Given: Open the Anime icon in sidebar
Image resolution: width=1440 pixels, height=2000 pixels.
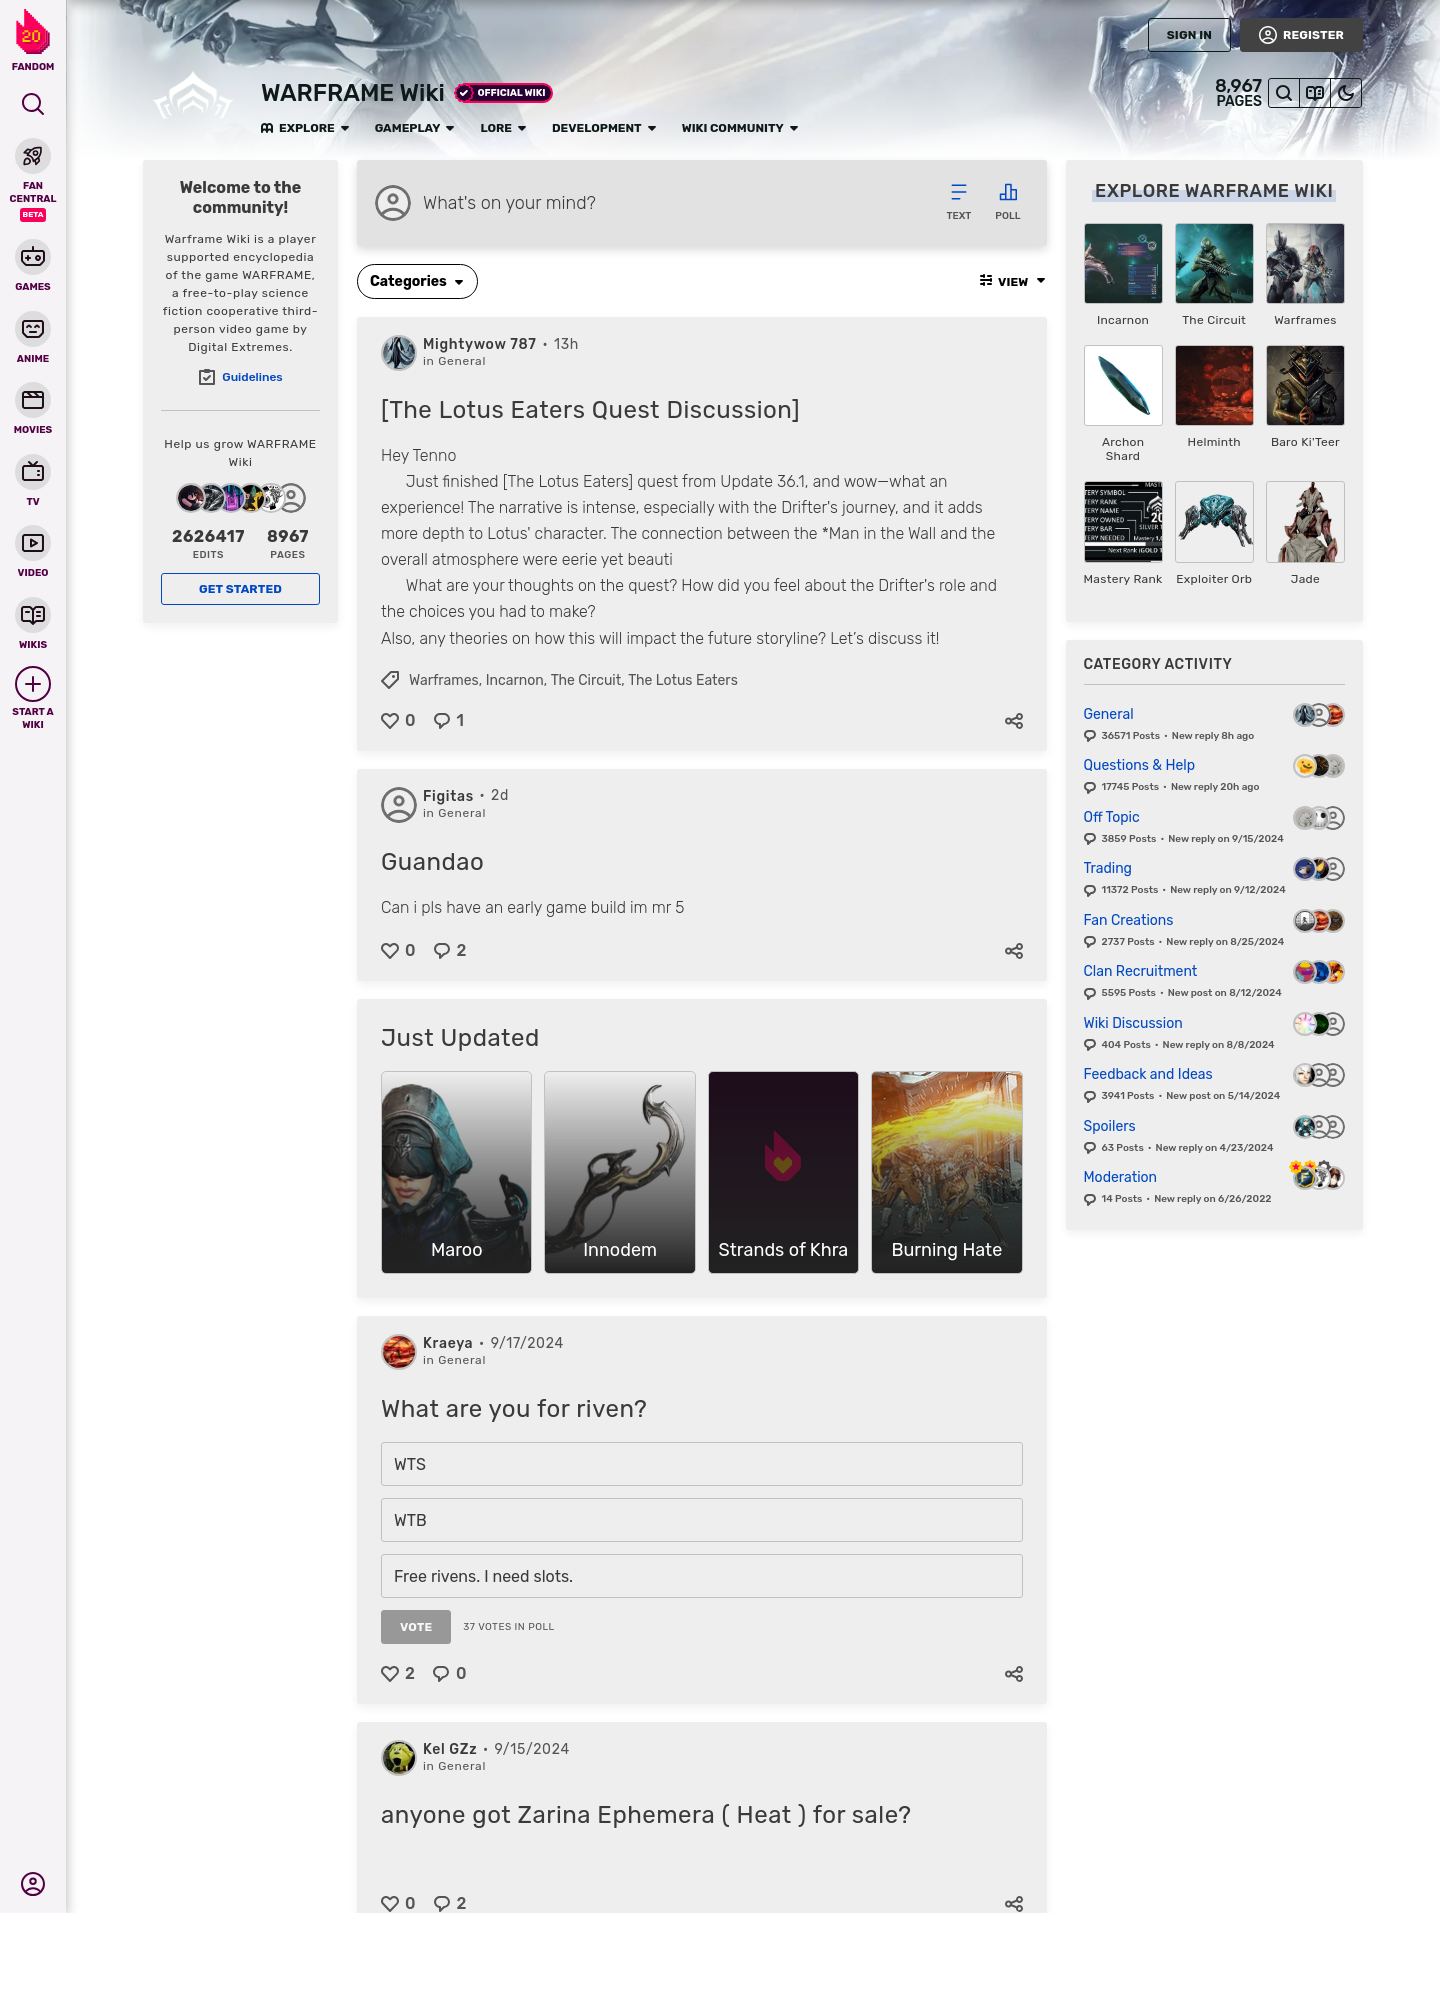Looking at the screenshot, I should click(x=33, y=329).
